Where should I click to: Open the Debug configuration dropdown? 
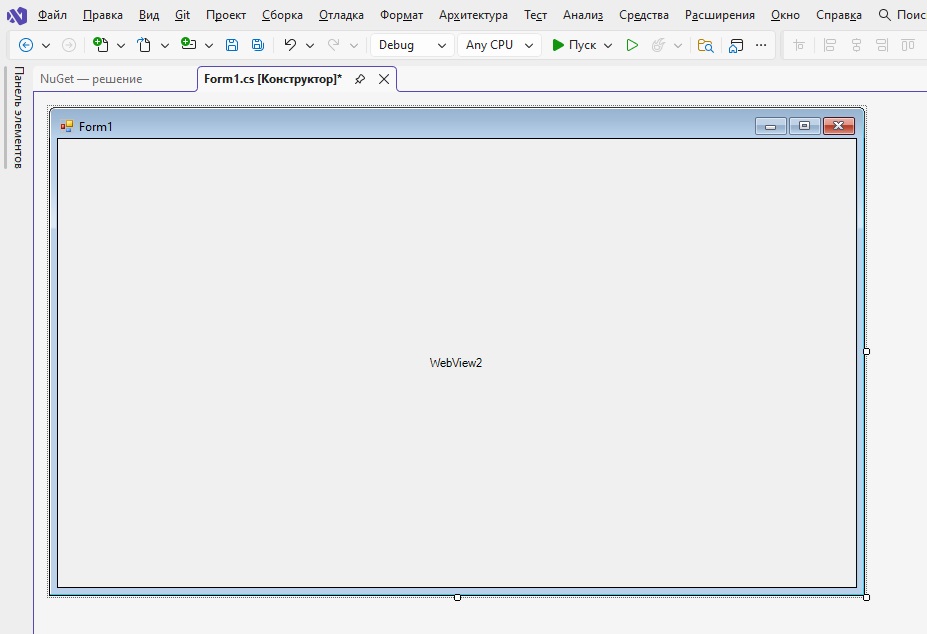[412, 45]
